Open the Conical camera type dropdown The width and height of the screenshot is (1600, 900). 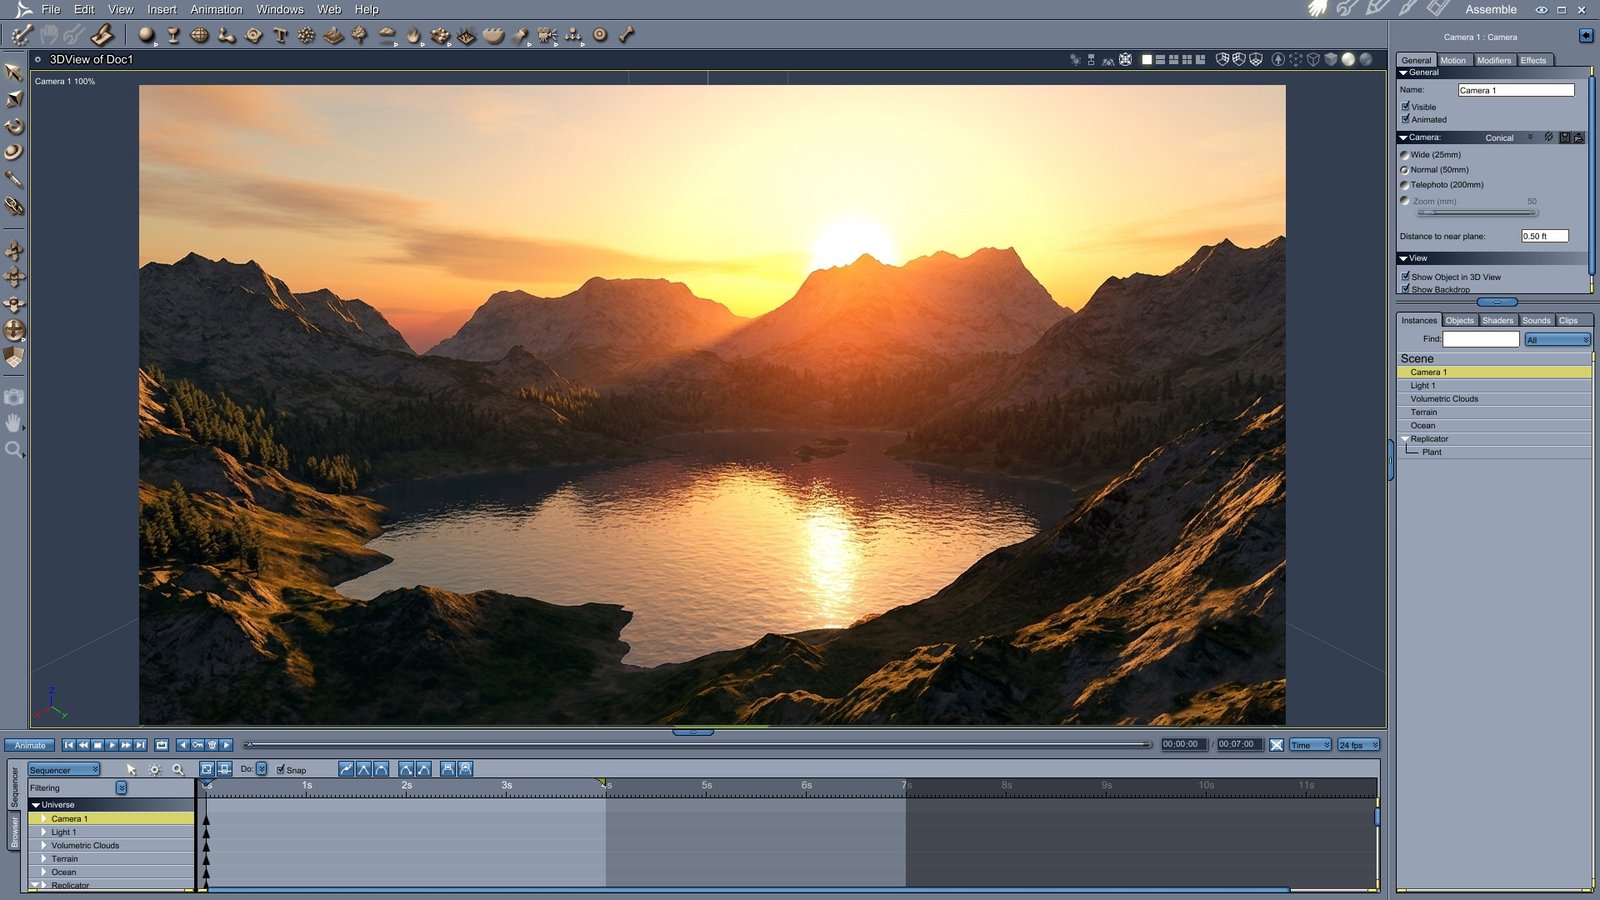[1508, 138]
